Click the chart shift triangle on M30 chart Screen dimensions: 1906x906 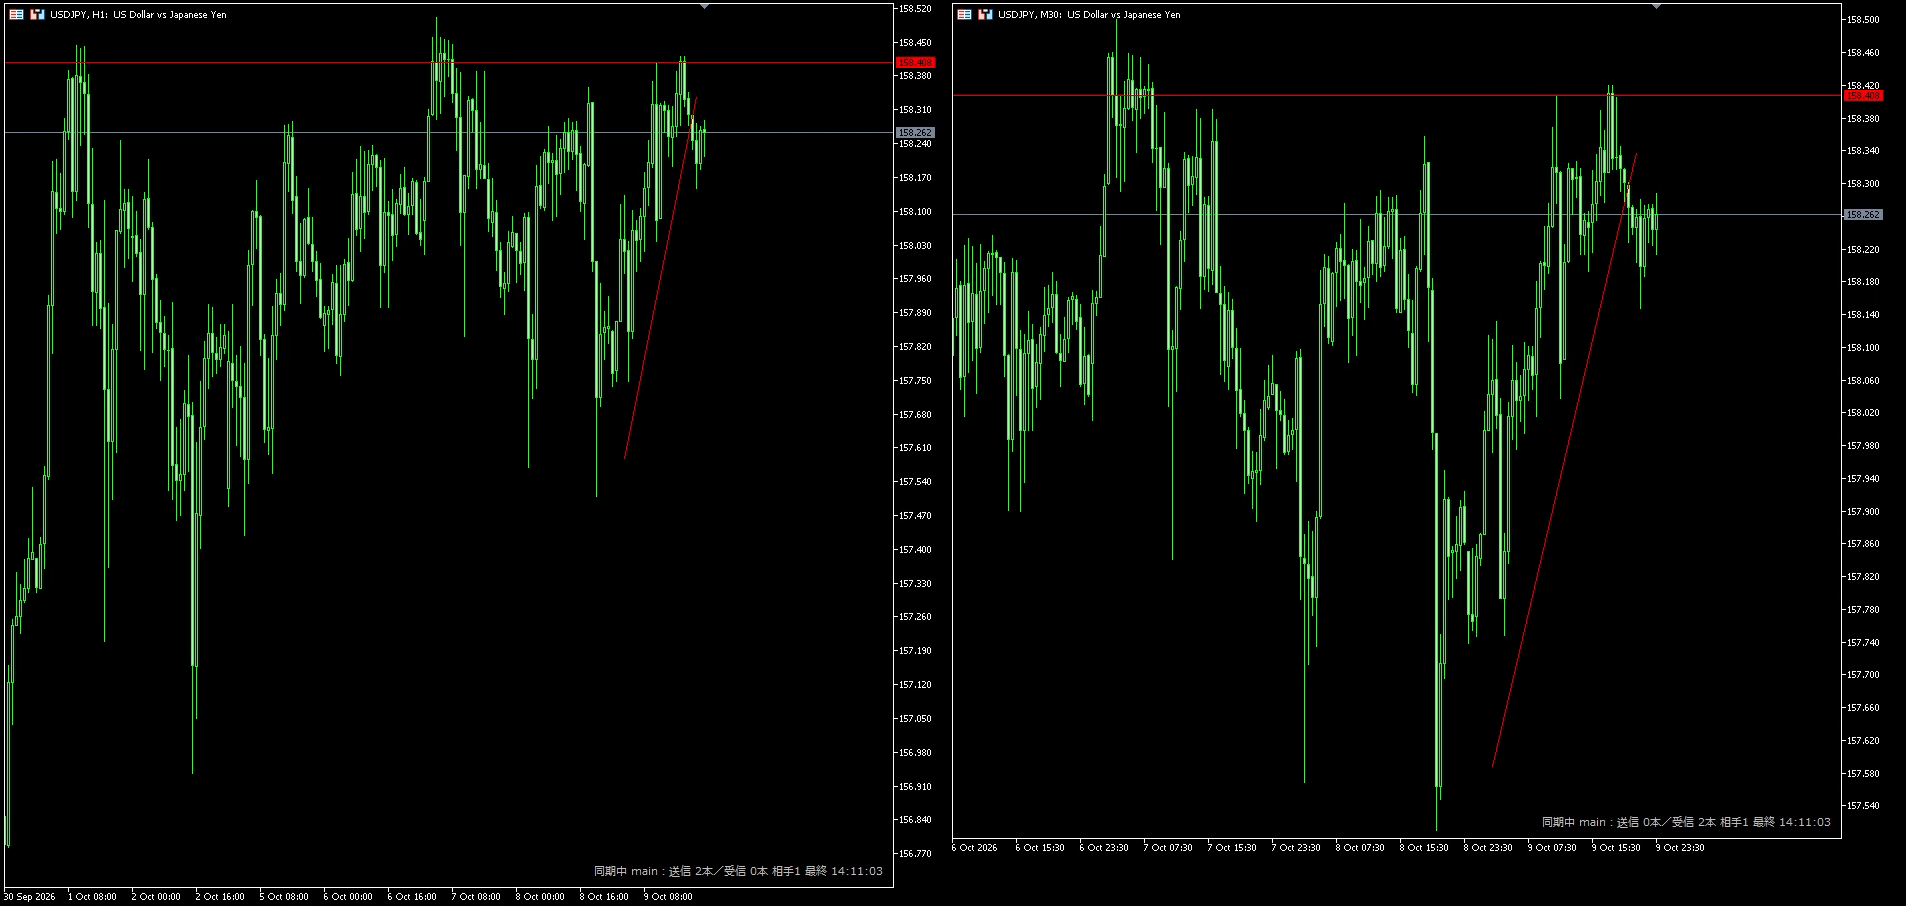(x=1656, y=6)
